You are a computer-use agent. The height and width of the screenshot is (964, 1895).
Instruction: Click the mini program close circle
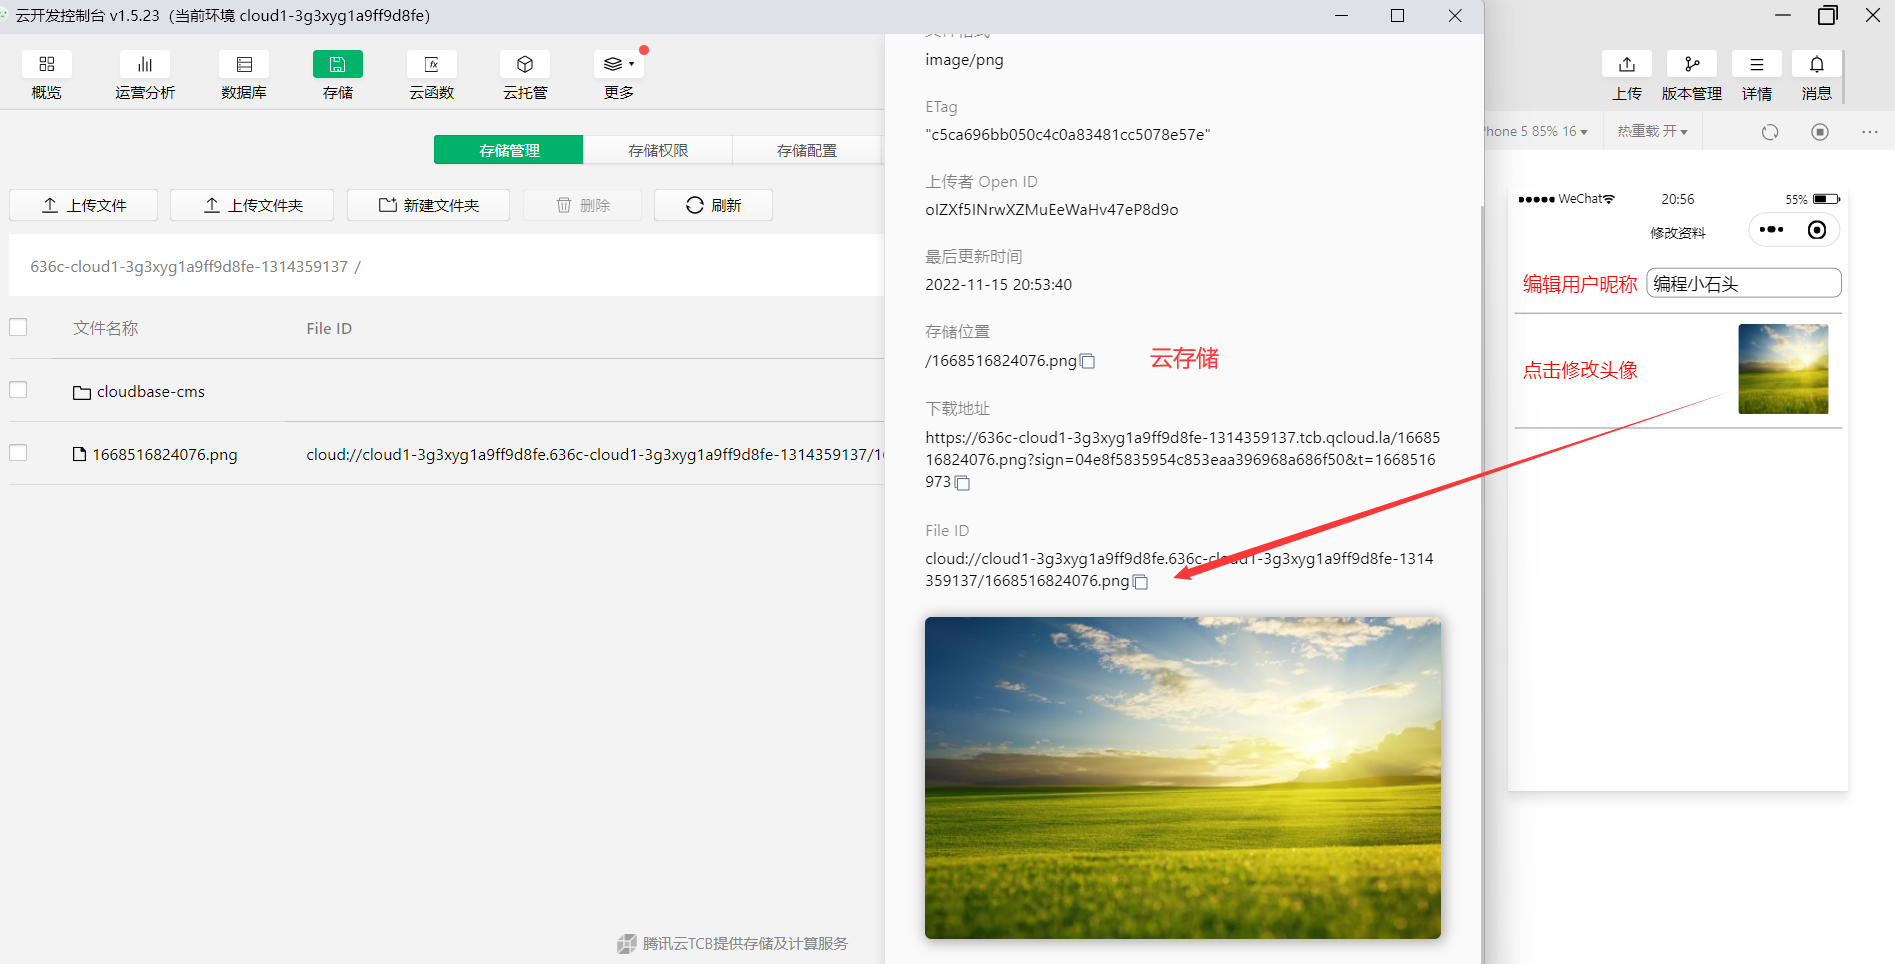(x=1817, y=230)
